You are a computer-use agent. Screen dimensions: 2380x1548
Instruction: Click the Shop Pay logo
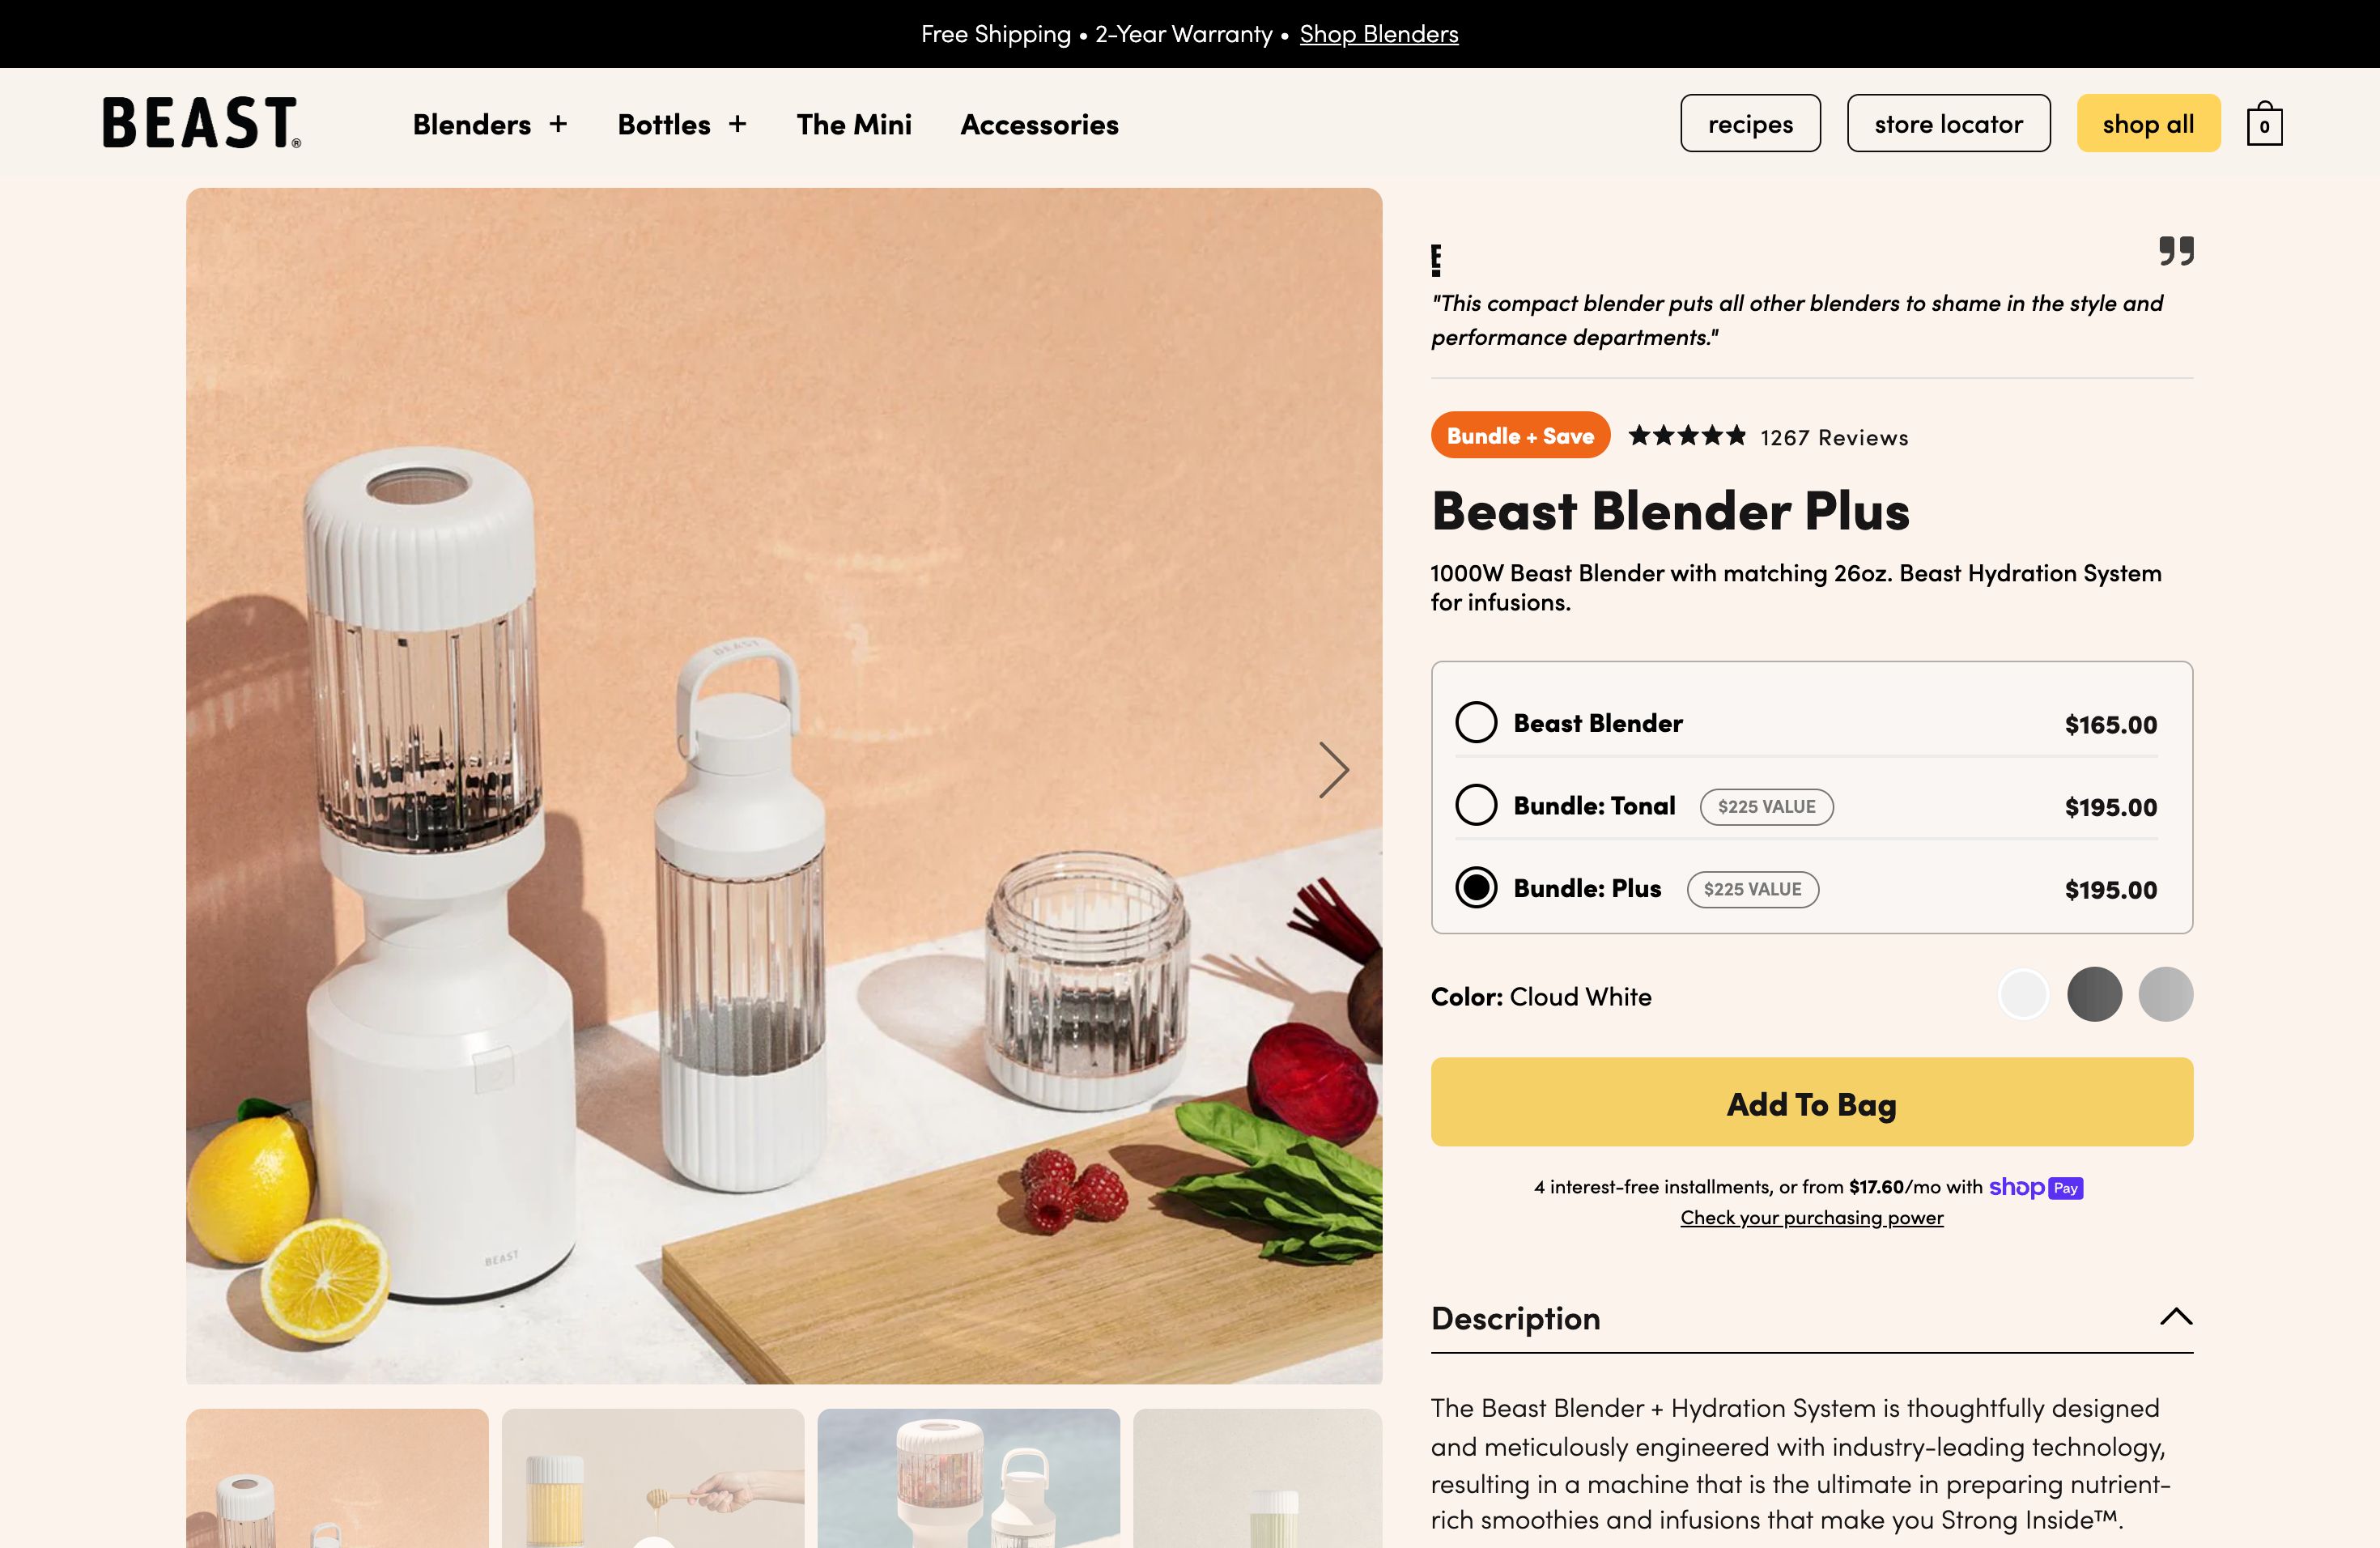point(2036,1187)
